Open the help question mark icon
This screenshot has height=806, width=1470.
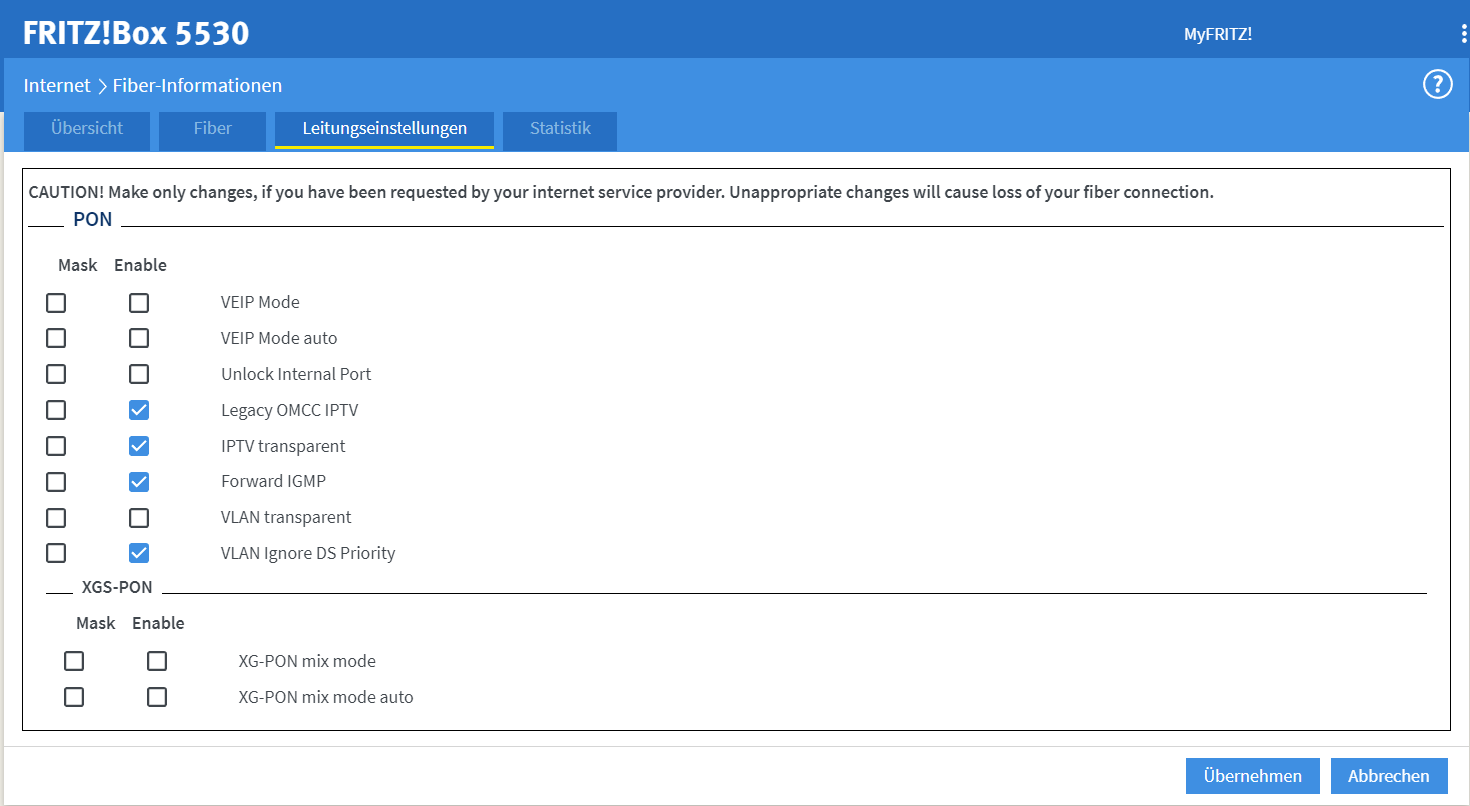pyautogui.click(x=1437, y=85)
